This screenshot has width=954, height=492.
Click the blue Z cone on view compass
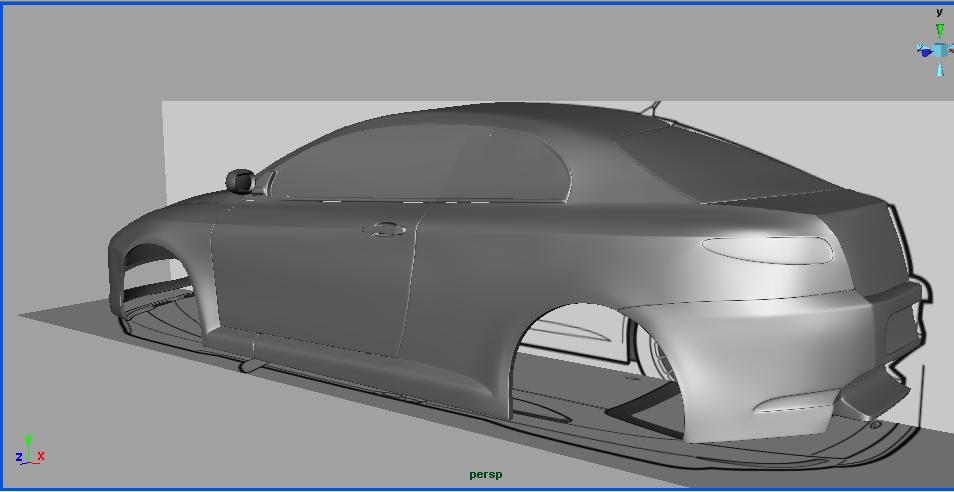[925, 52]
